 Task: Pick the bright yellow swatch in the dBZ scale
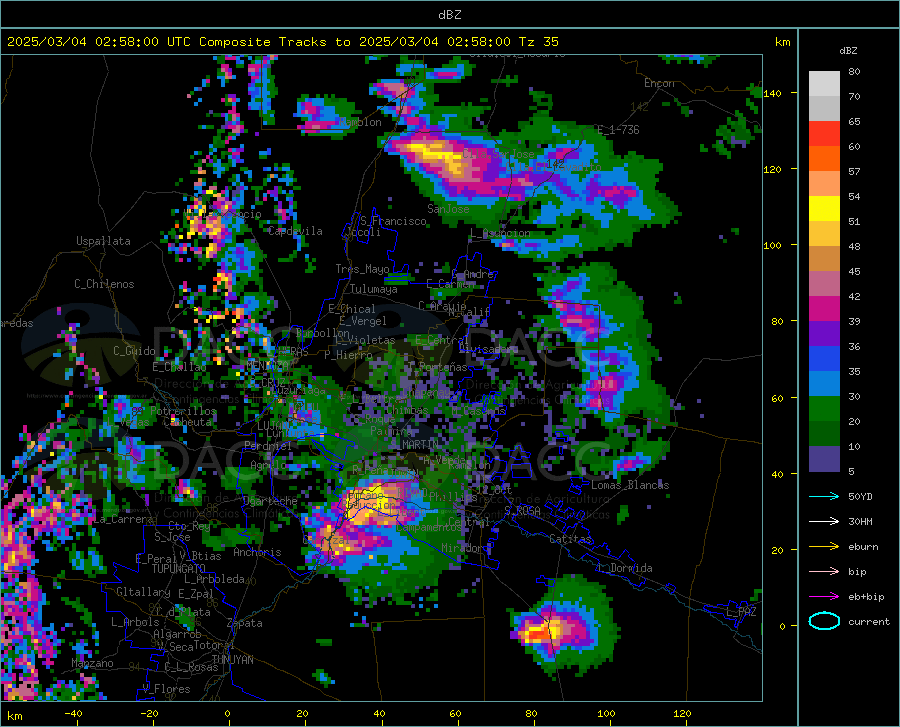(x=824, y=209)
